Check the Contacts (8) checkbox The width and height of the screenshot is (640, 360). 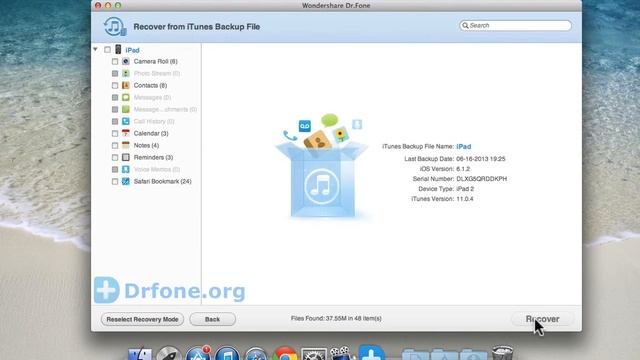point(115,85)
